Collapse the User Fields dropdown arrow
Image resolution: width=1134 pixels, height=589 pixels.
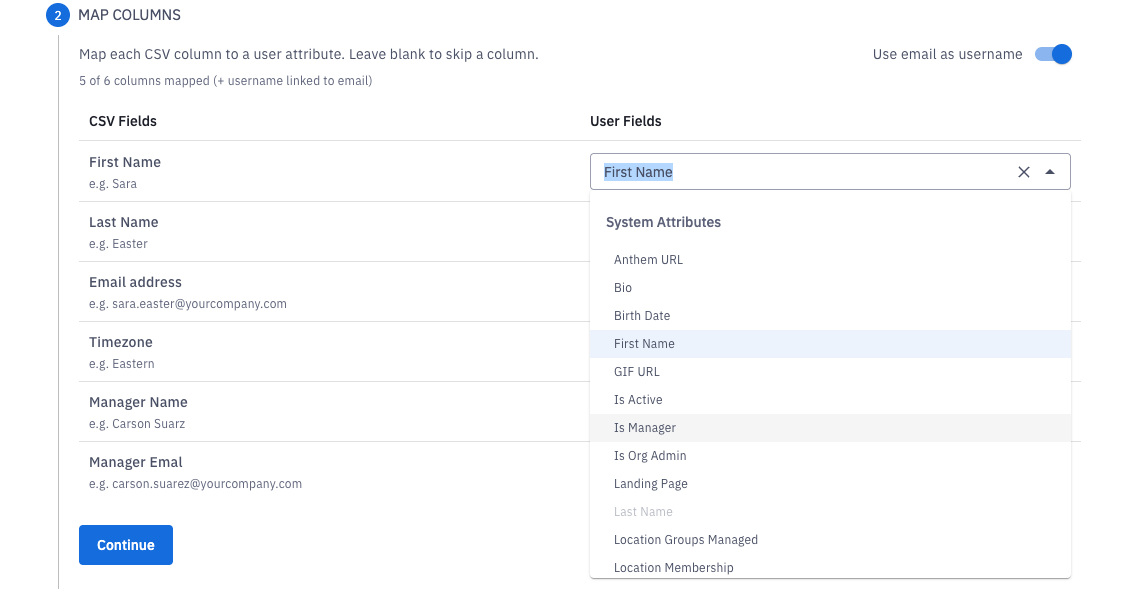(x=1049, y=172)
